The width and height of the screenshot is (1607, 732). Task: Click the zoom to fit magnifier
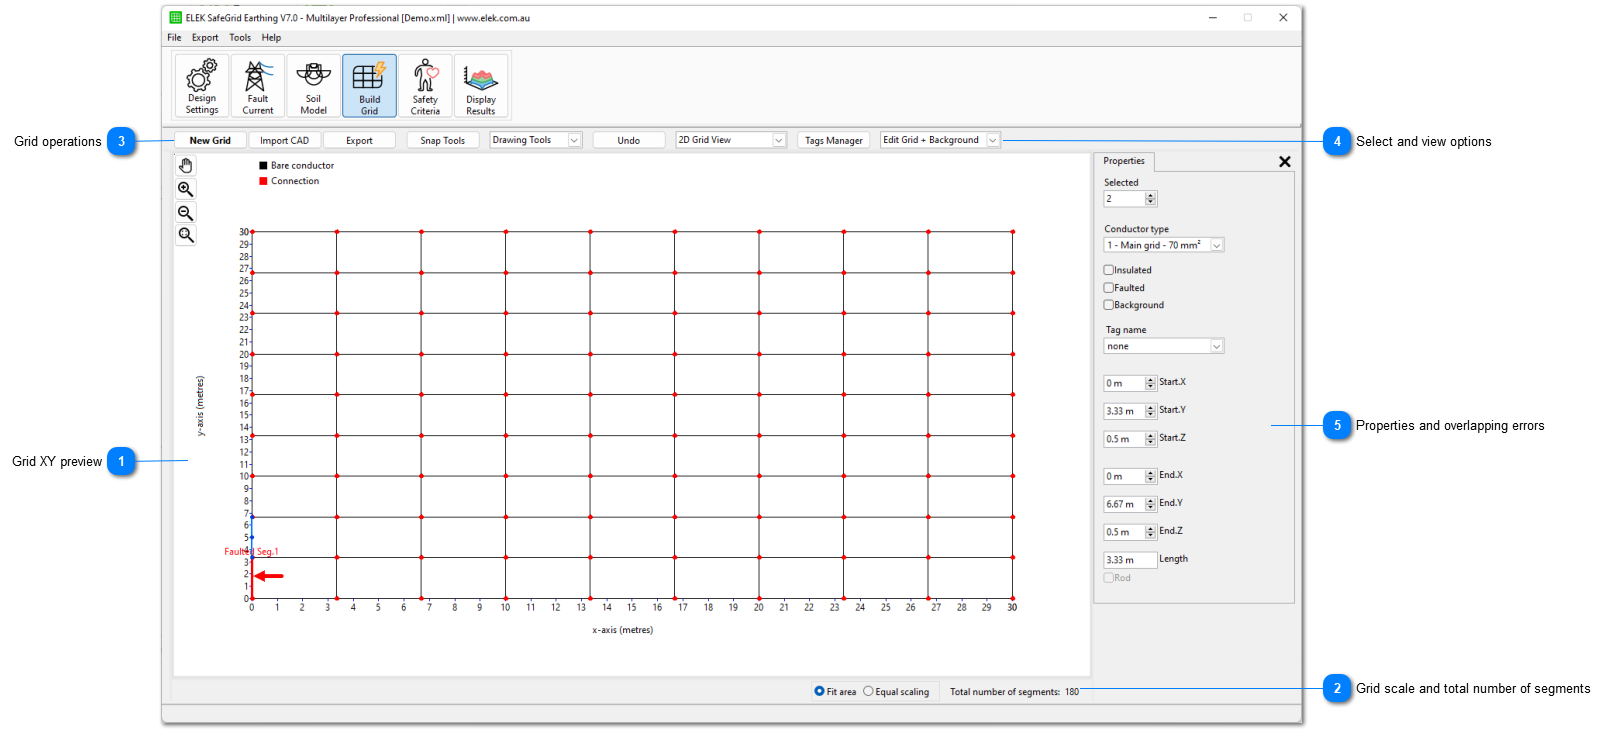pyautogui.click(x=186, y=235)
